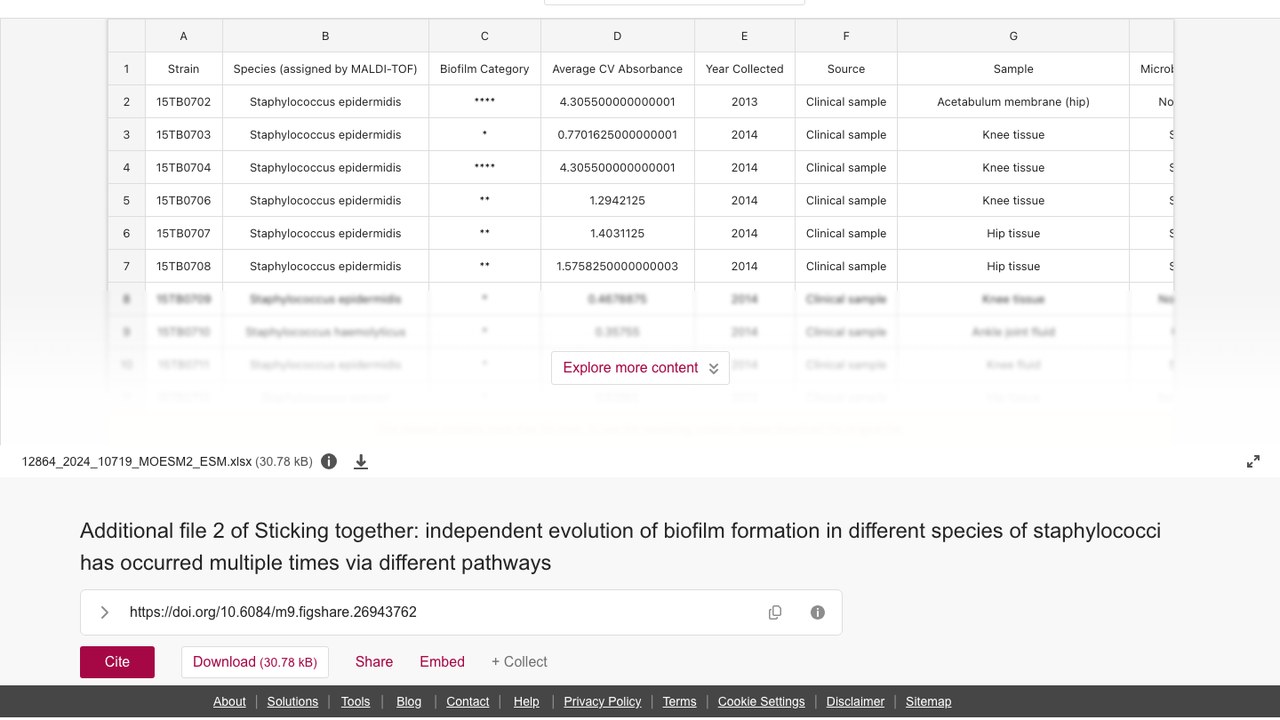Image resolution: width=1280 pixels, height=720 pixels.
Task: Click Explore more content button
Action: (x=640, y=368)
